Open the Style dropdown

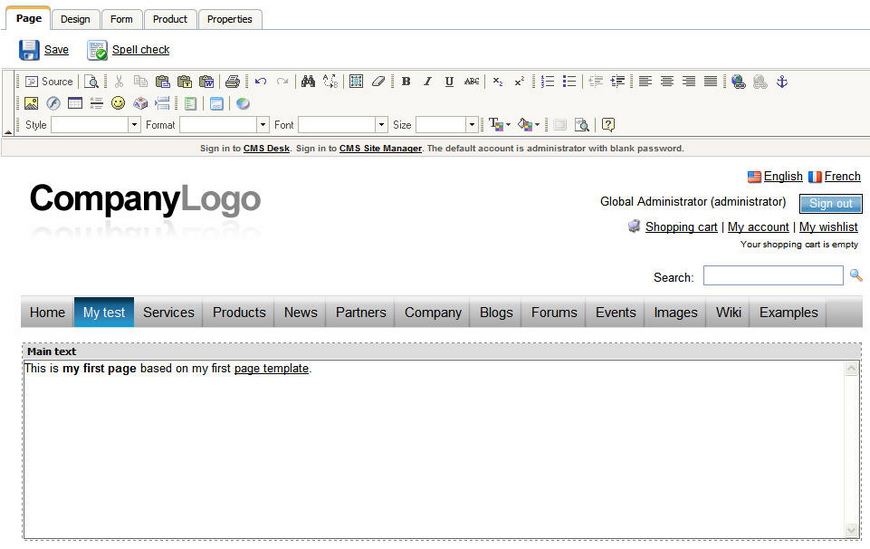coord(95,125)
